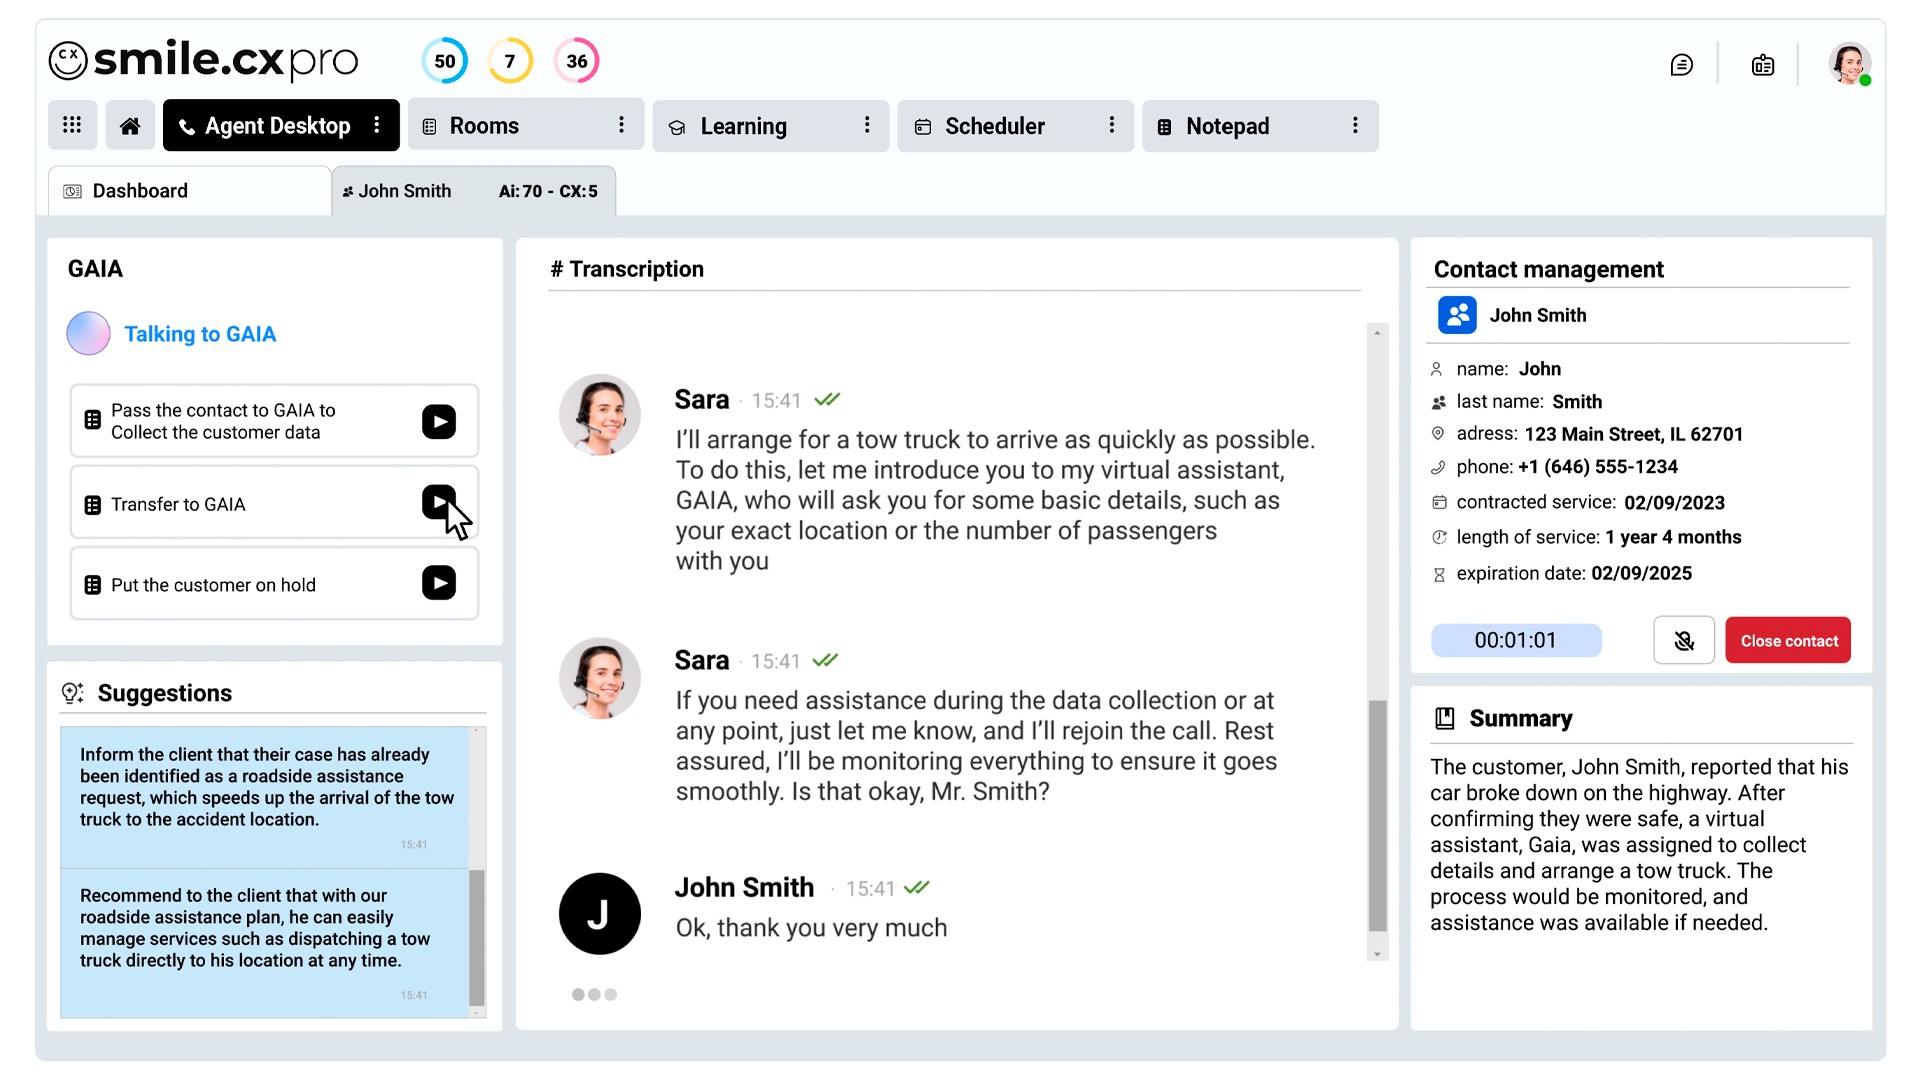Click the agent profile avatar
This screenshot has height=1080, width=1920.
[x=1849, y=63]
